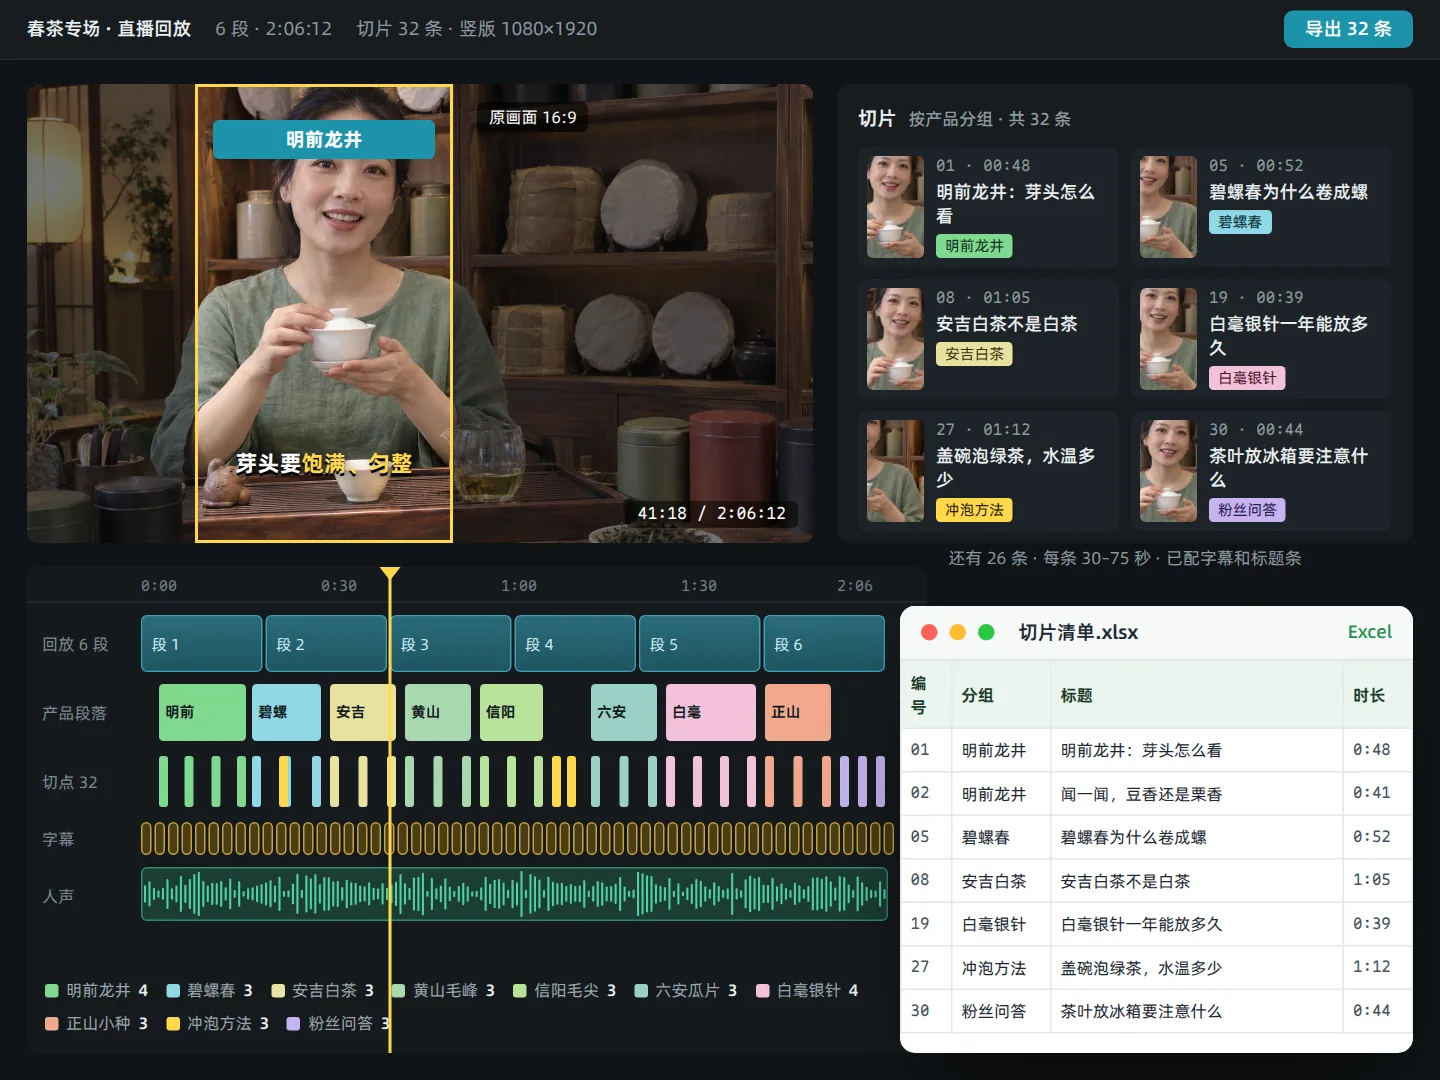Click the 安吉白茶 tag on clip 08
Viewport: 1440px width, 1080px height.
(x=974, y=354)
